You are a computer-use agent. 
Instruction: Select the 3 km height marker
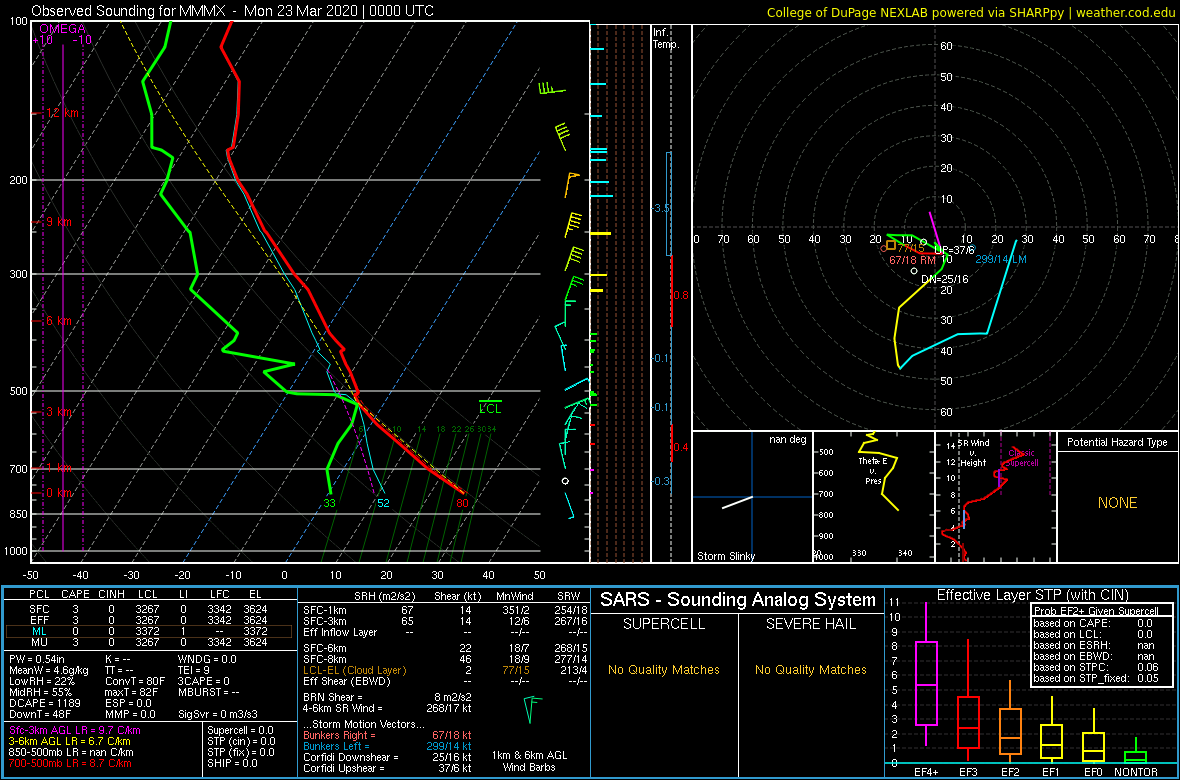(x=59, y=412)
